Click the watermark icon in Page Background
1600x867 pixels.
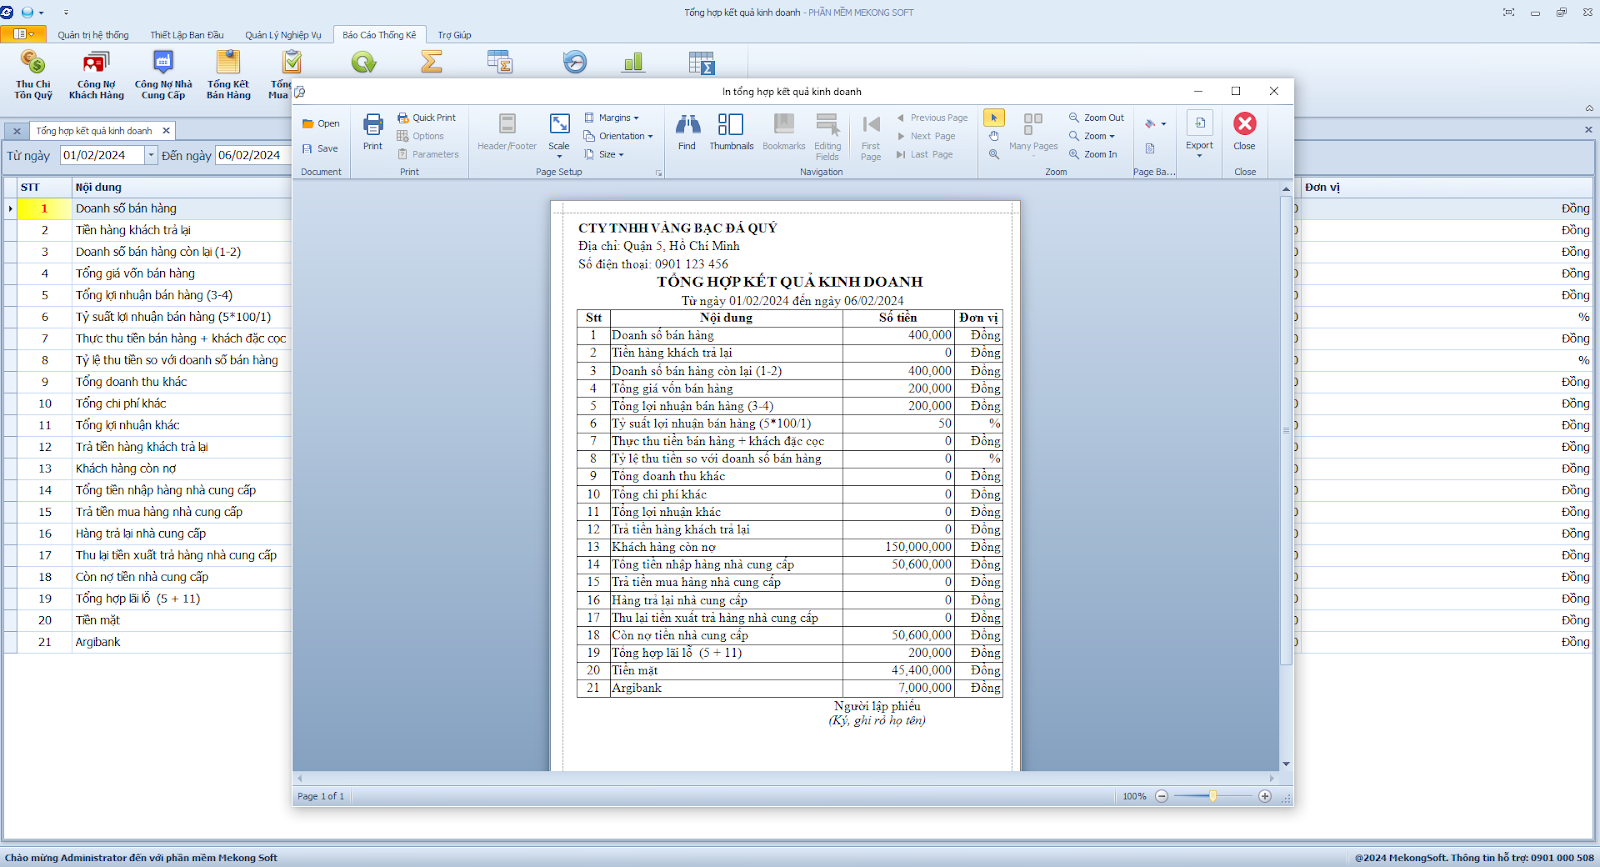(1150, 148)
